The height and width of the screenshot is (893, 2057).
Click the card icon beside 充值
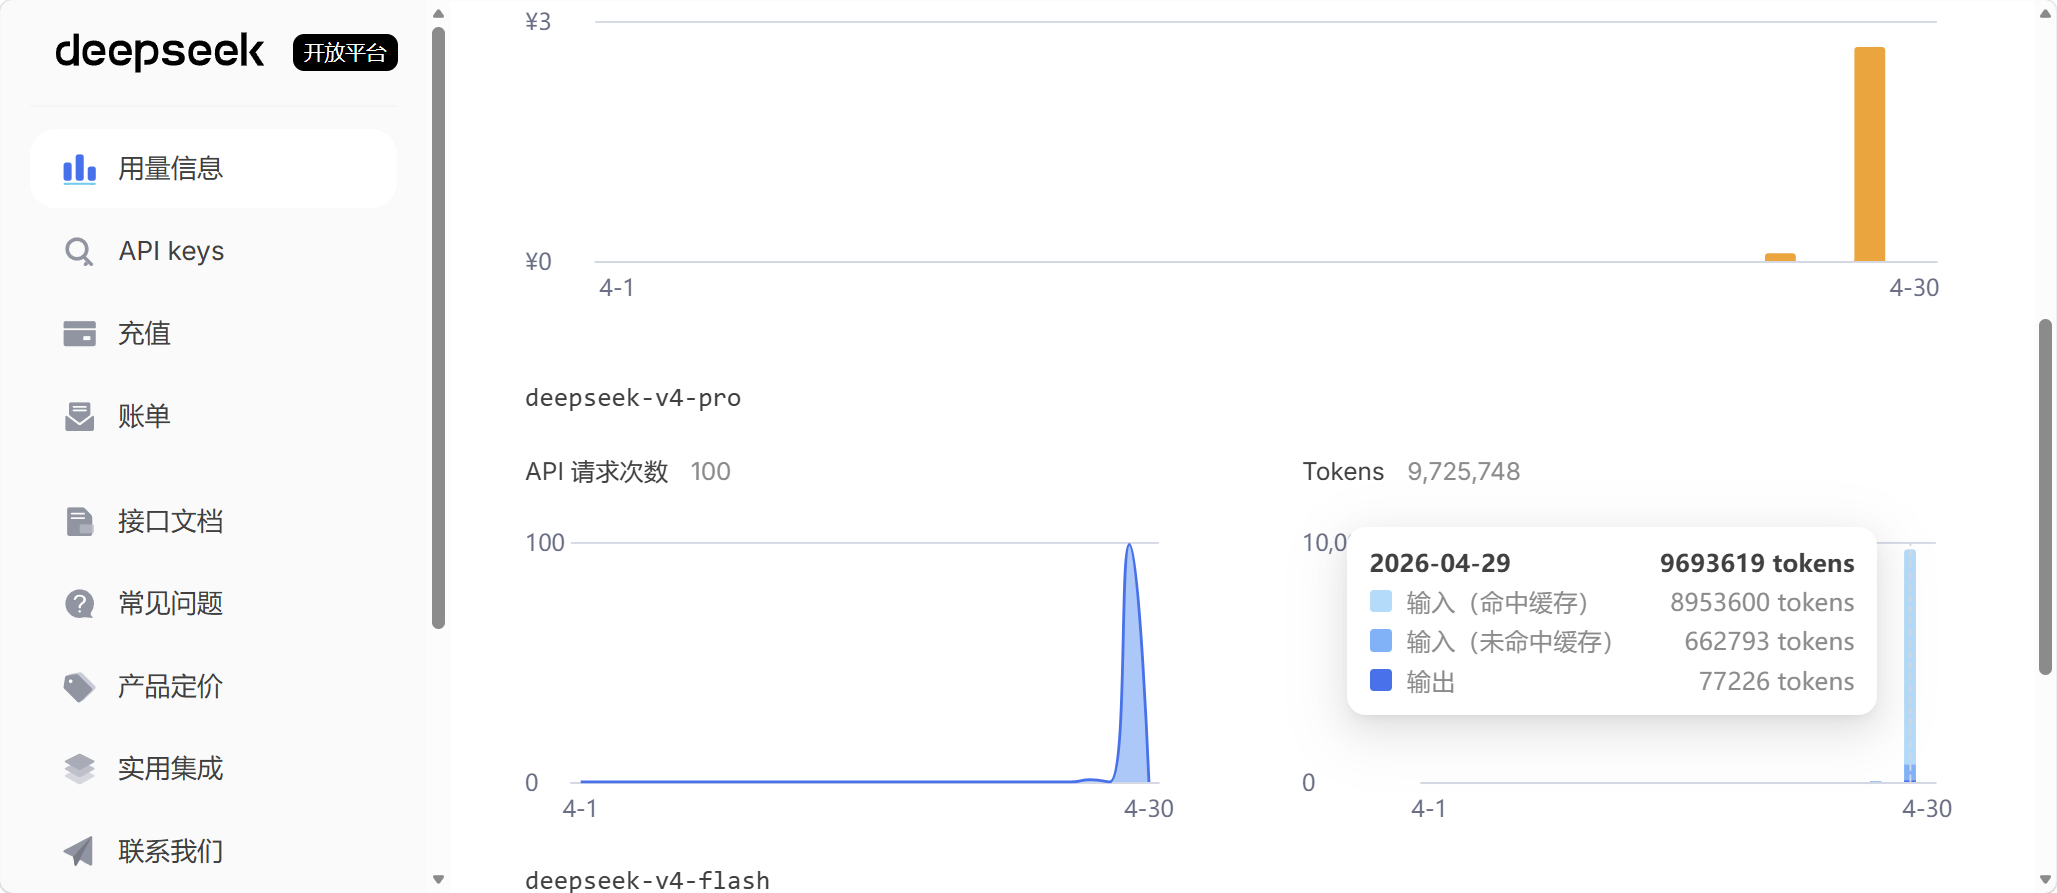[79, 333]
